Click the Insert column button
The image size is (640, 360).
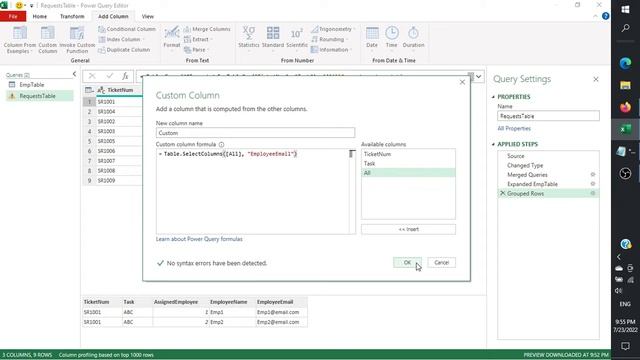[x=408, y=229]
